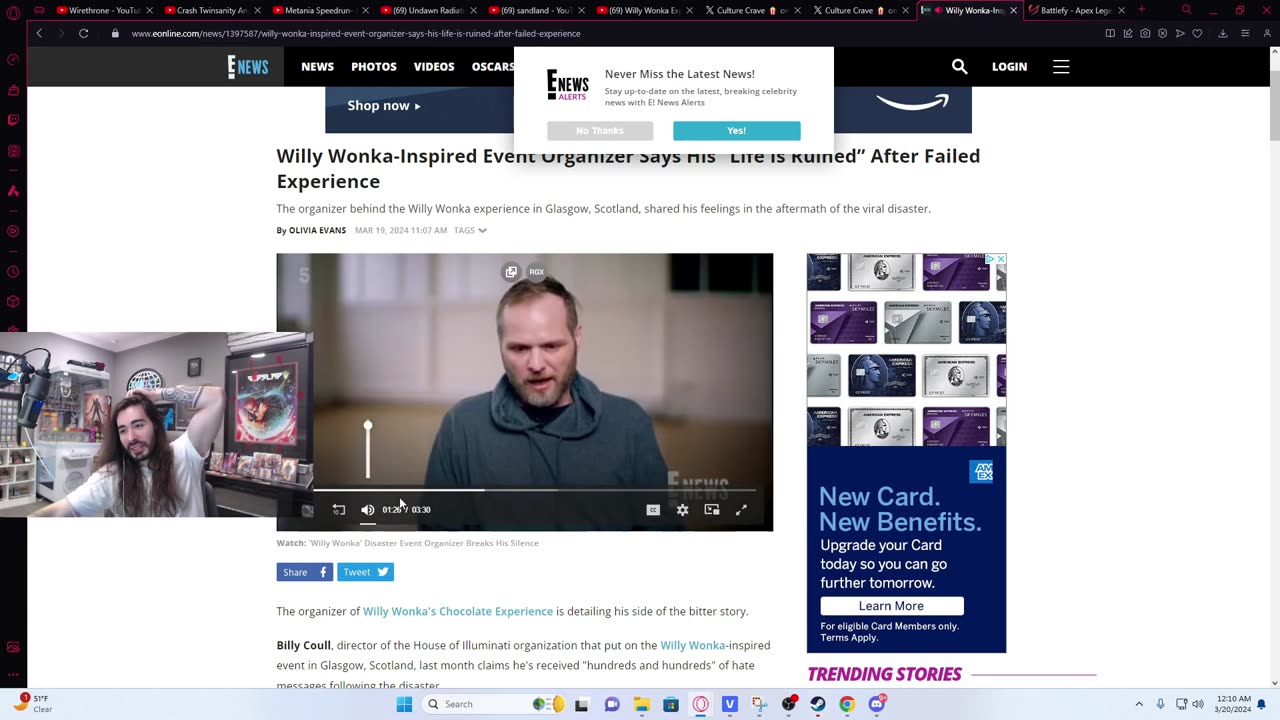Screen dimensions: 1280x720
Task: Open the NEWS menu item
Action: (x=317, y=67)
